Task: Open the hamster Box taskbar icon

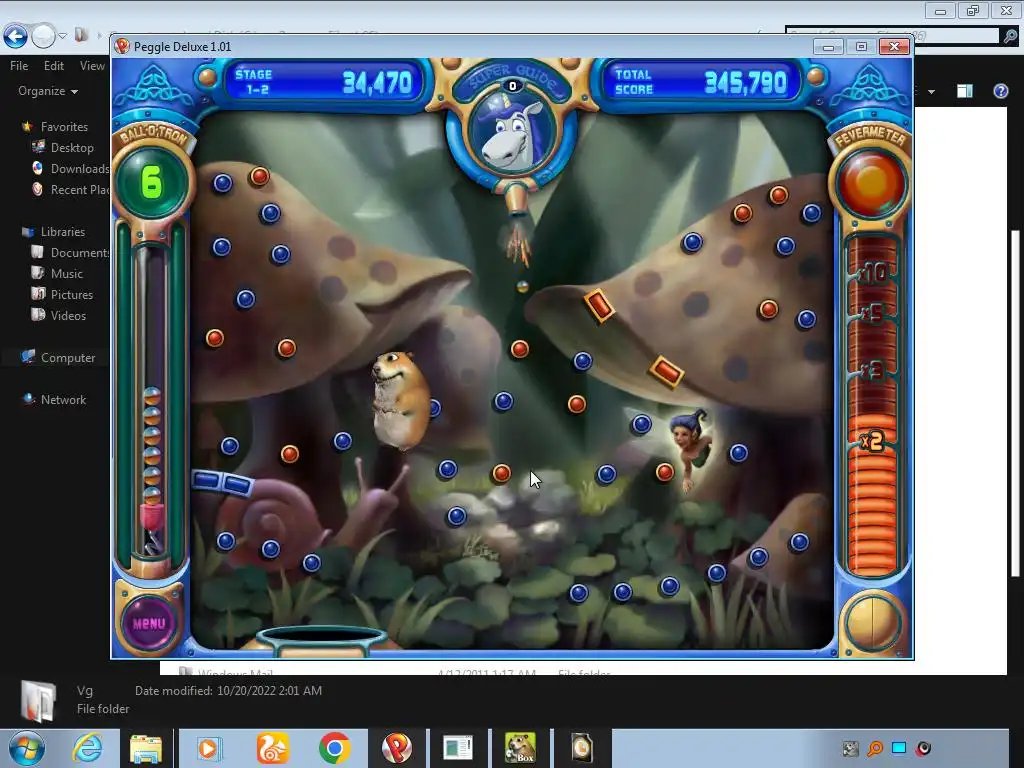Action: tap(520, 748)
